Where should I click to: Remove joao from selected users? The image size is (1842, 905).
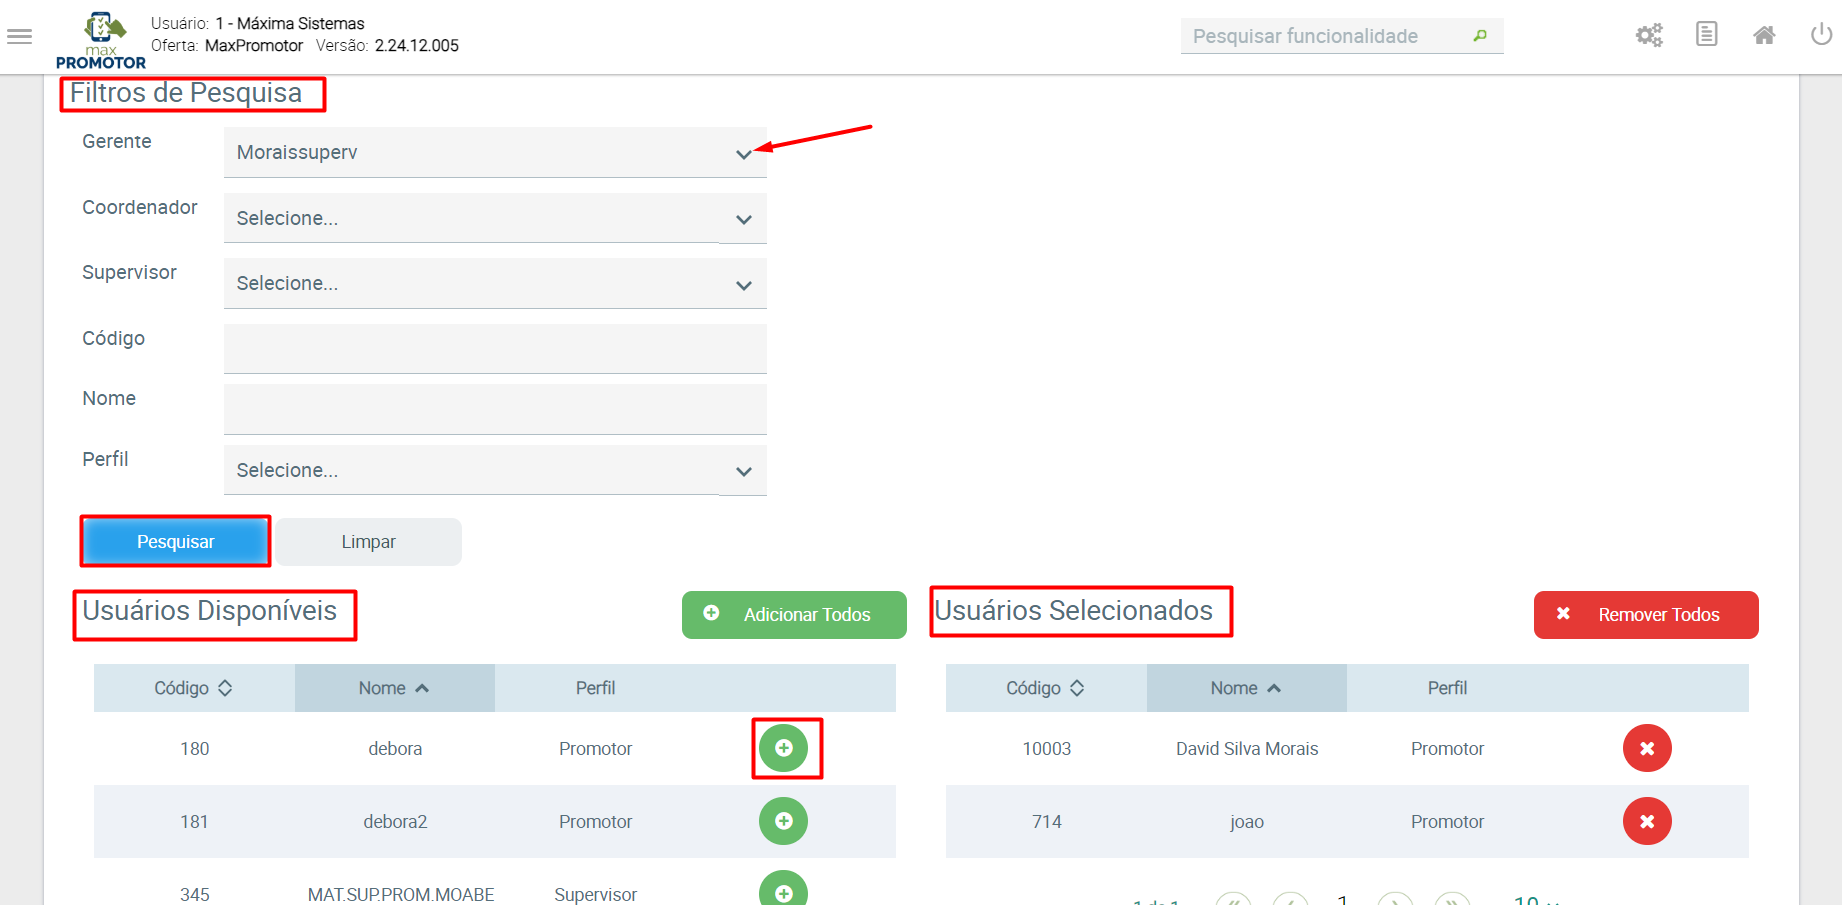[x=1647, y=821]
